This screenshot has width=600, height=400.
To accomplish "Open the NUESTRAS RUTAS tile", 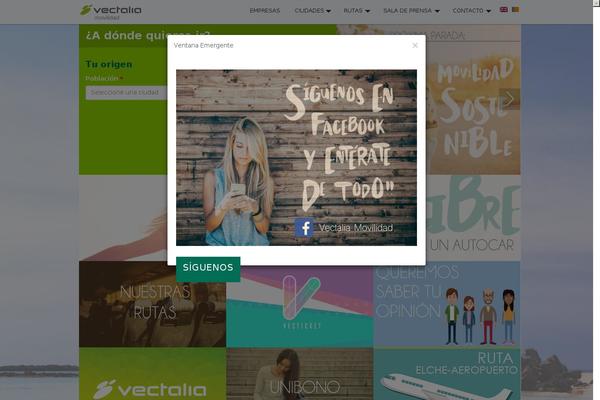I will coord(152,304).
